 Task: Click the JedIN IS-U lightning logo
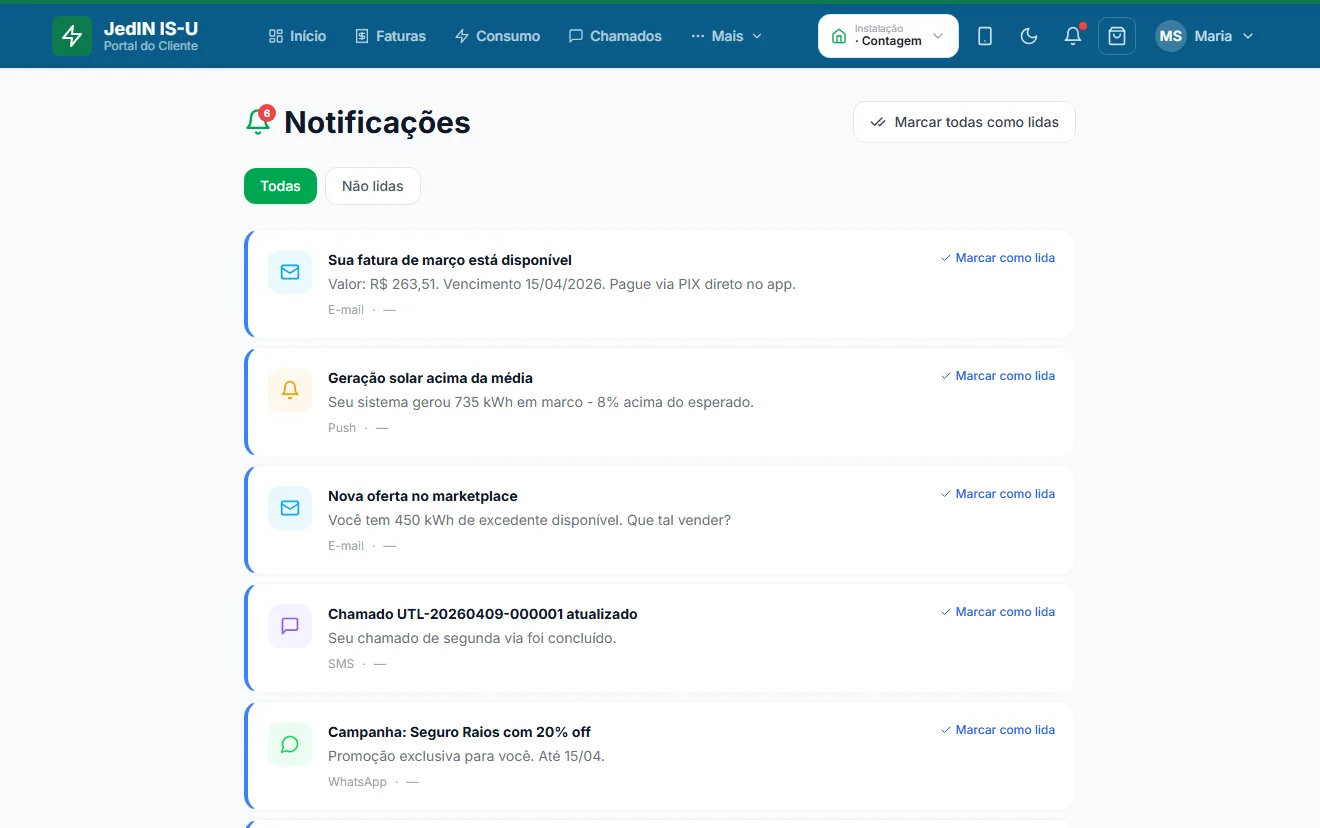(x=72, y=36)
